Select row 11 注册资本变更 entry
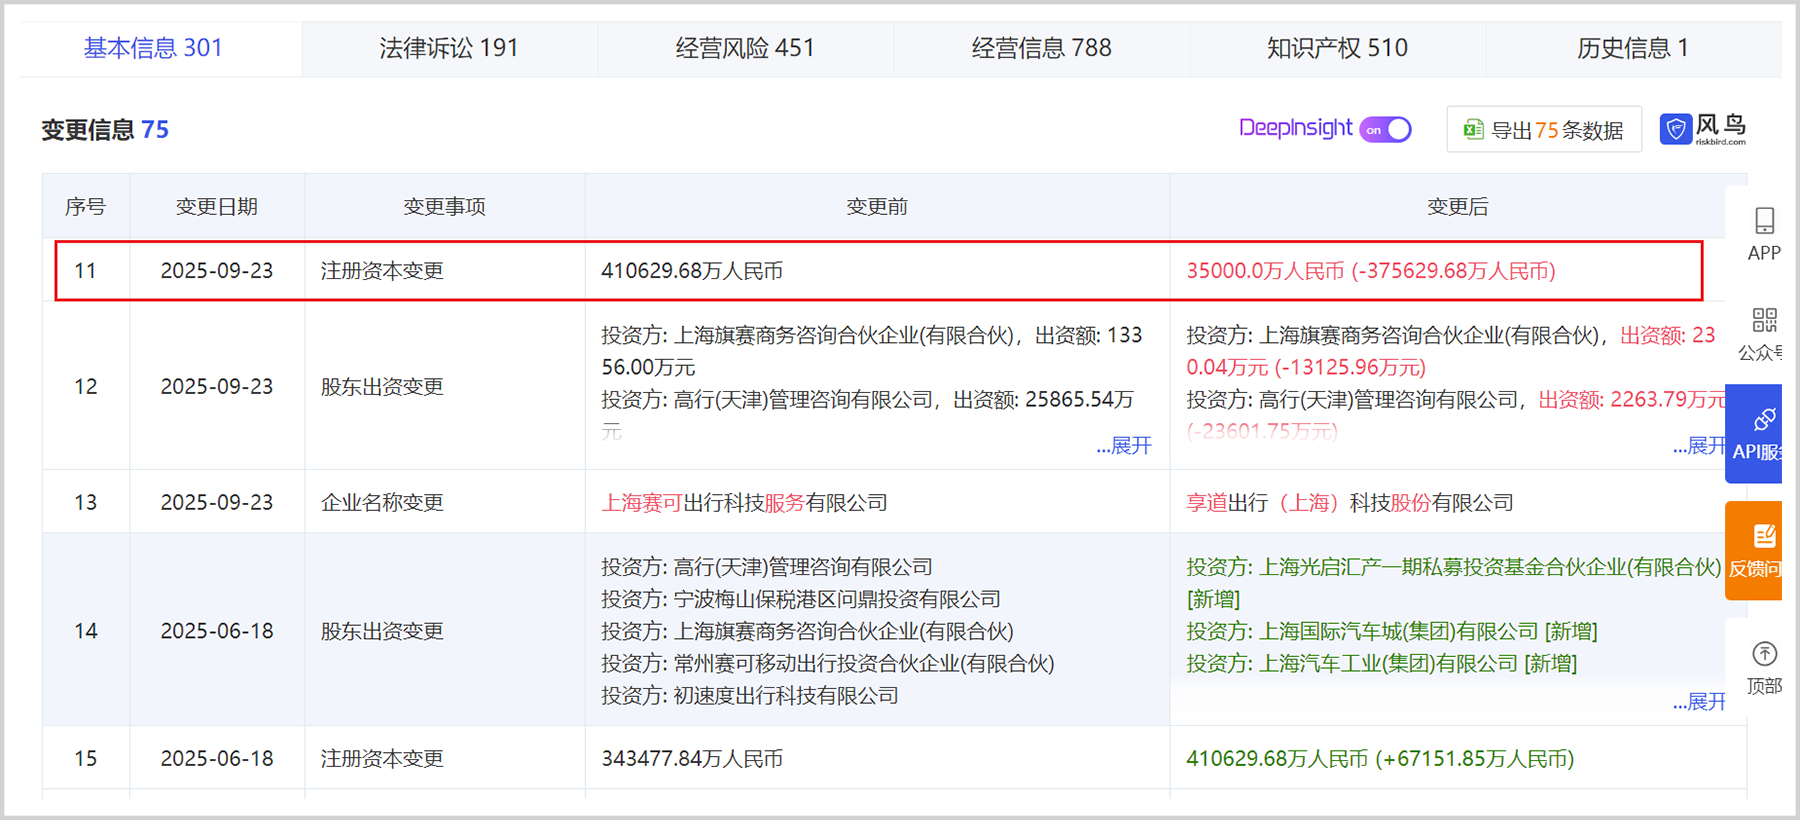This screenshot has width=1800, height=820. [x=382, y=271]
